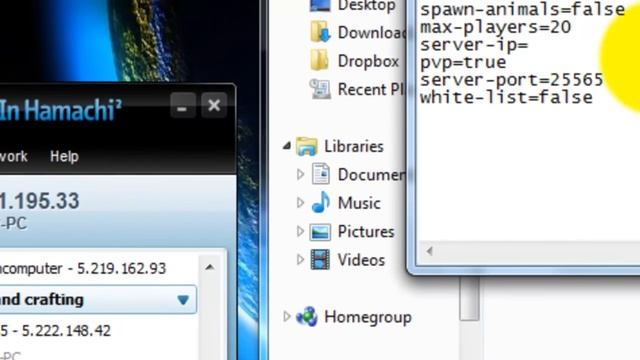Select the peer entry 5.222.148.42

point(56,331)
